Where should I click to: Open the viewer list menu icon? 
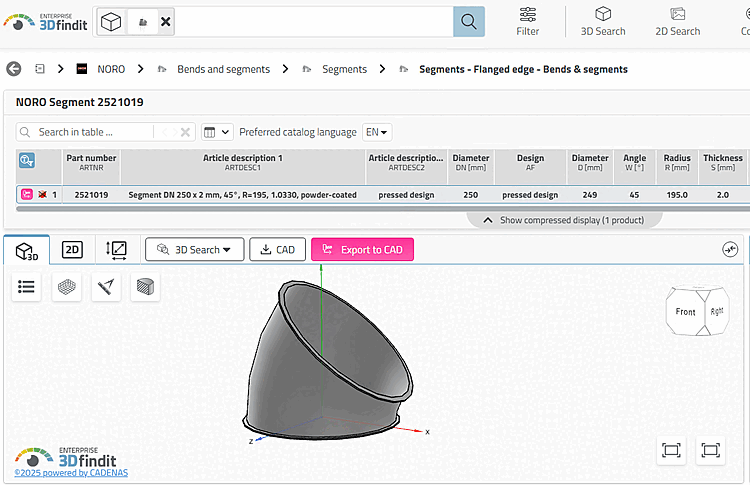(26, 287)
